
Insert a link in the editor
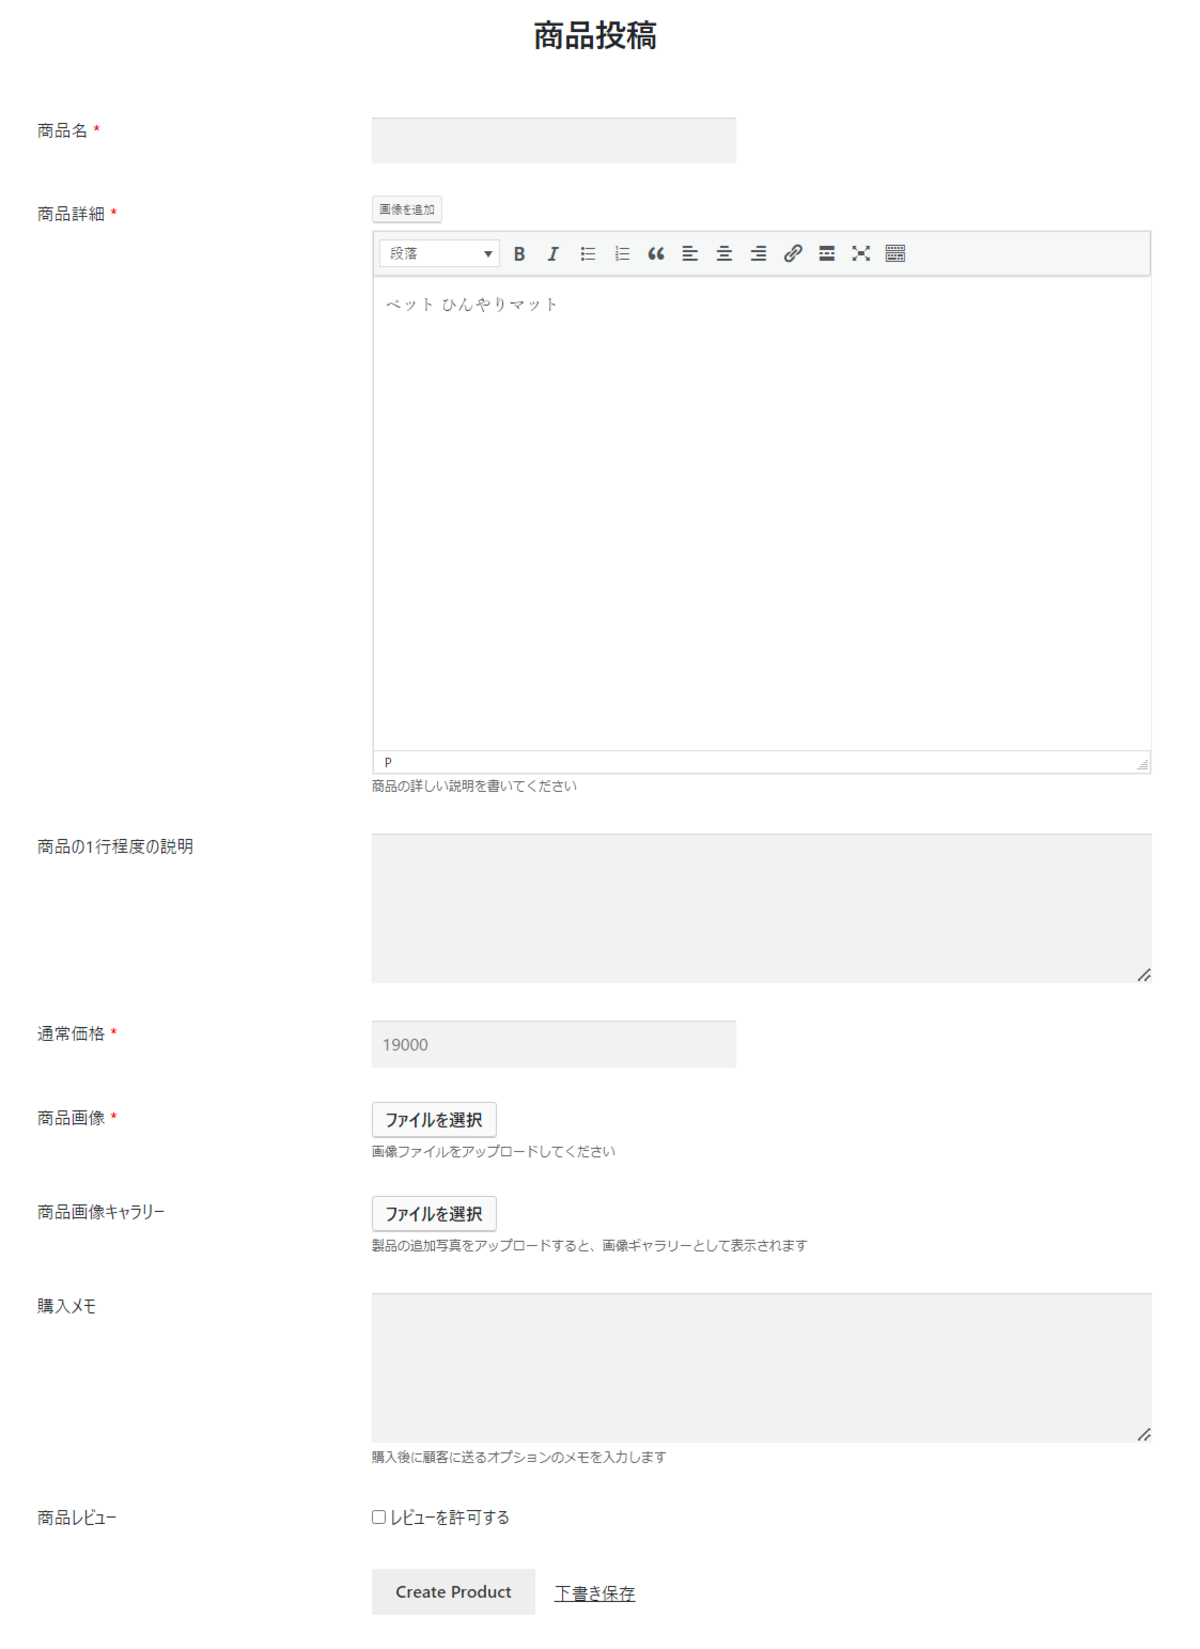793,254
